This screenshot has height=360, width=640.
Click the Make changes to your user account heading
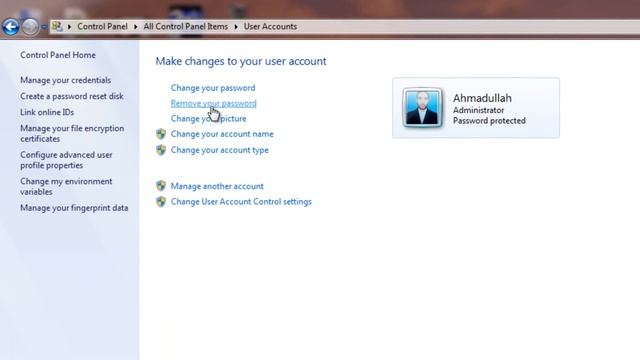[x=241, y=61]
